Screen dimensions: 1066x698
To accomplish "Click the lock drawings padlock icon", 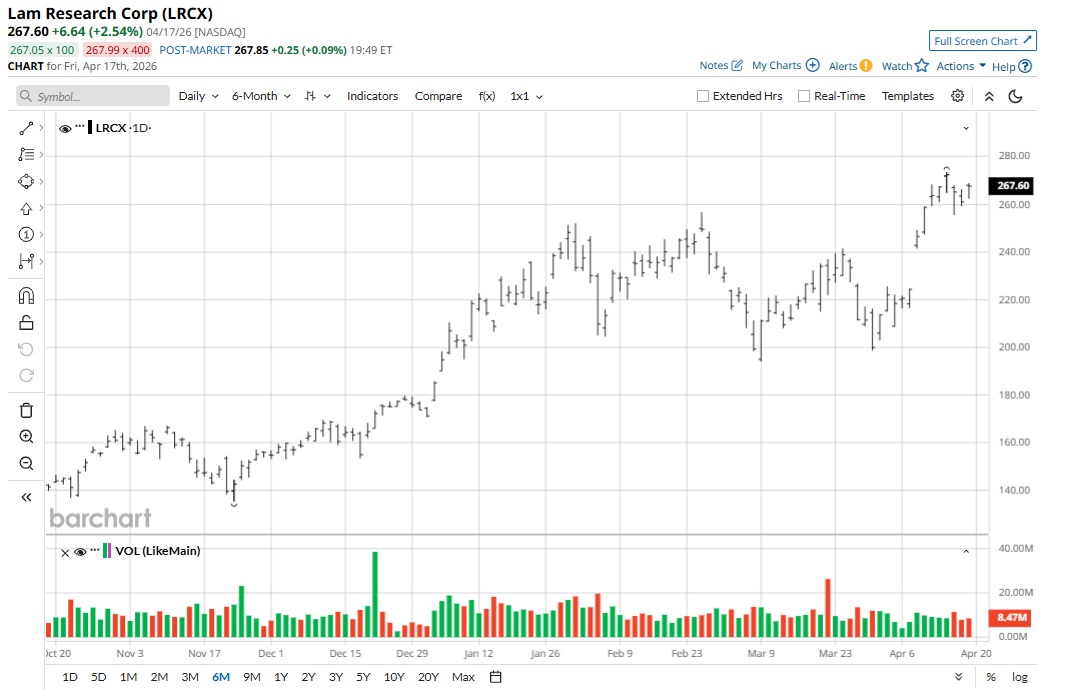I will (26, 322).
